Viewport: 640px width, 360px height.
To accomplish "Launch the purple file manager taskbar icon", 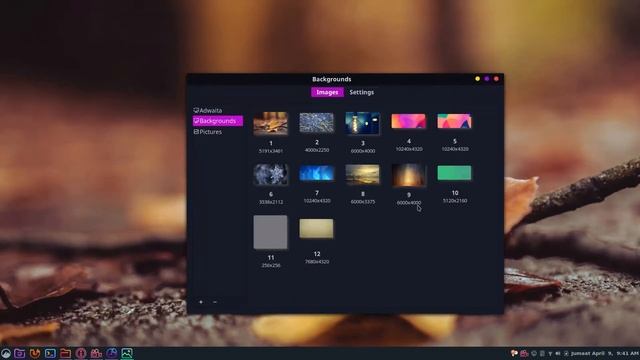I will click(x=20, y=353).
